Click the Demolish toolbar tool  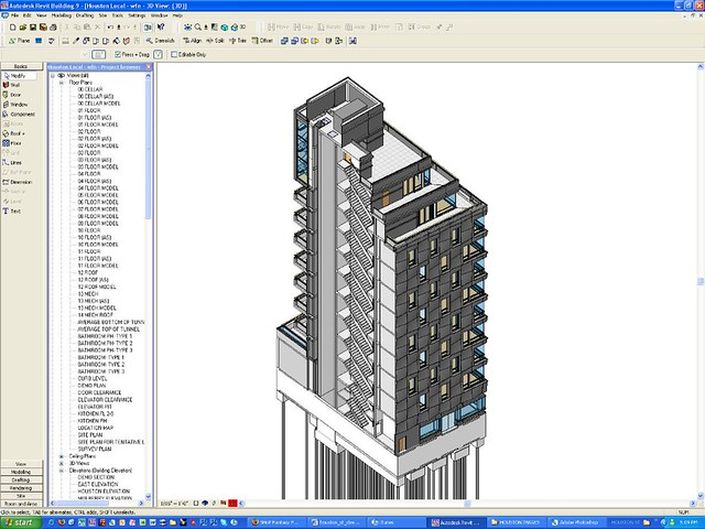(x=161, y=41)
